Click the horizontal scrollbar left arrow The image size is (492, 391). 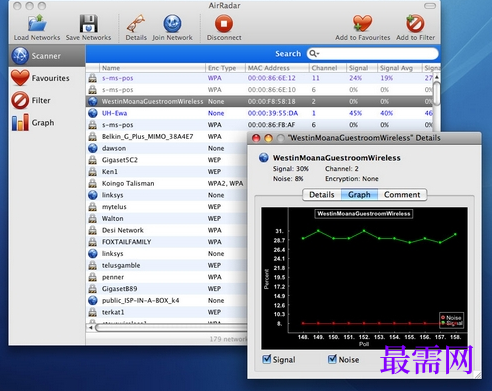click(x=90, y=327)
